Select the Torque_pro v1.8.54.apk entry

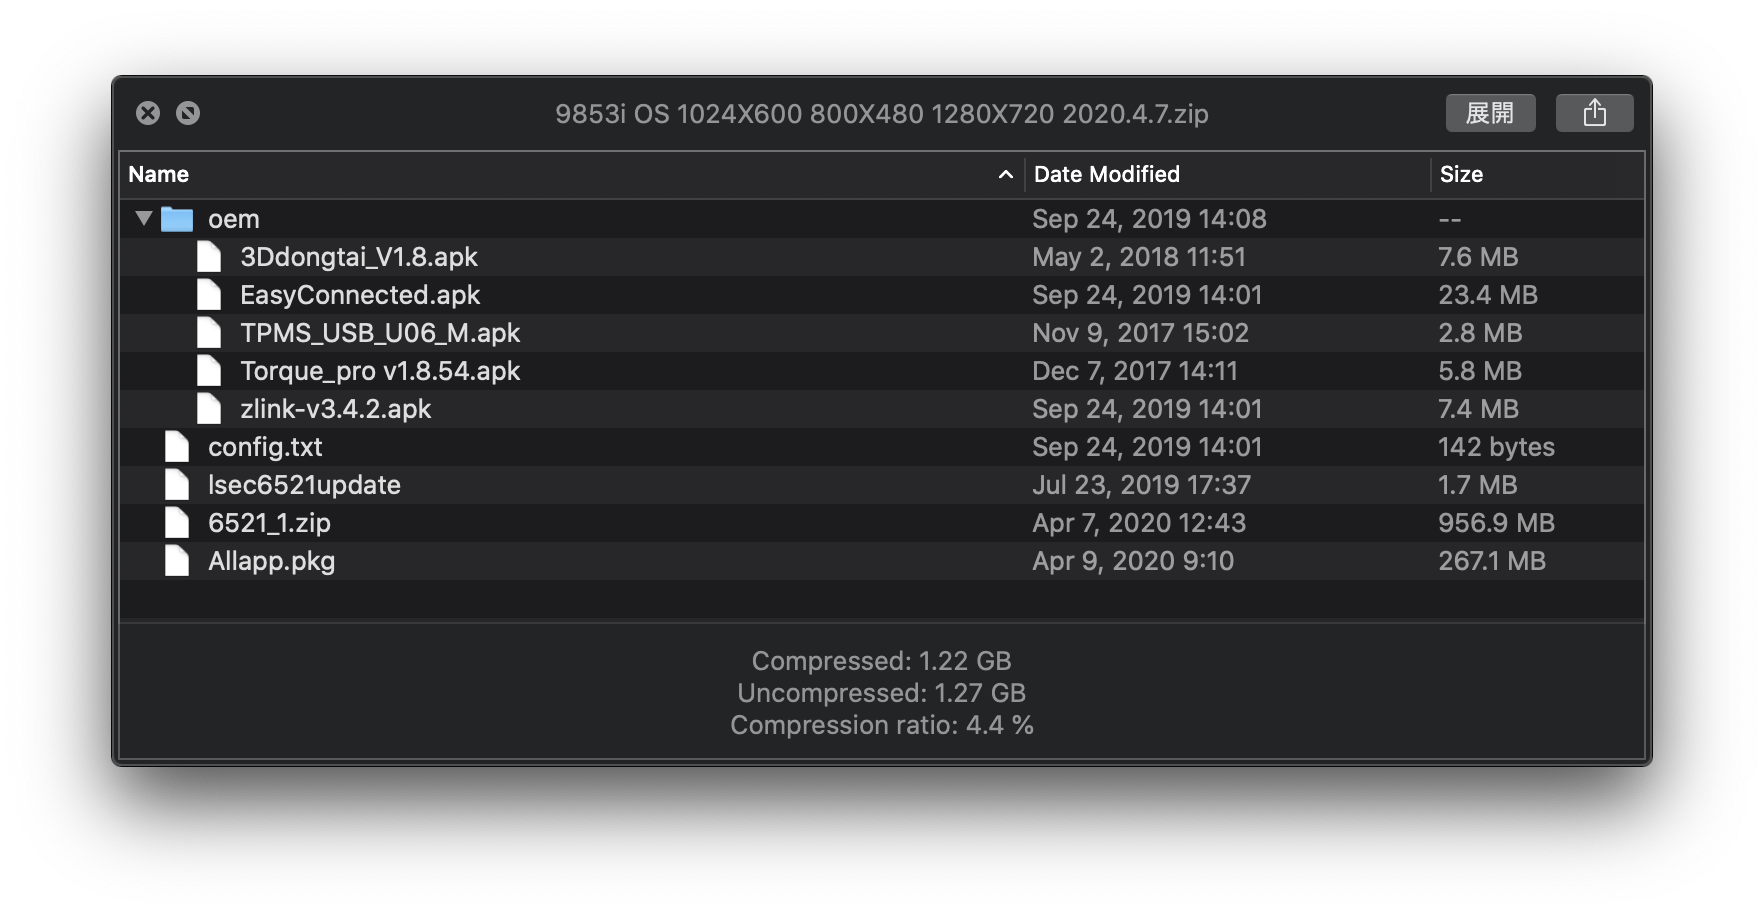[380, 371]
